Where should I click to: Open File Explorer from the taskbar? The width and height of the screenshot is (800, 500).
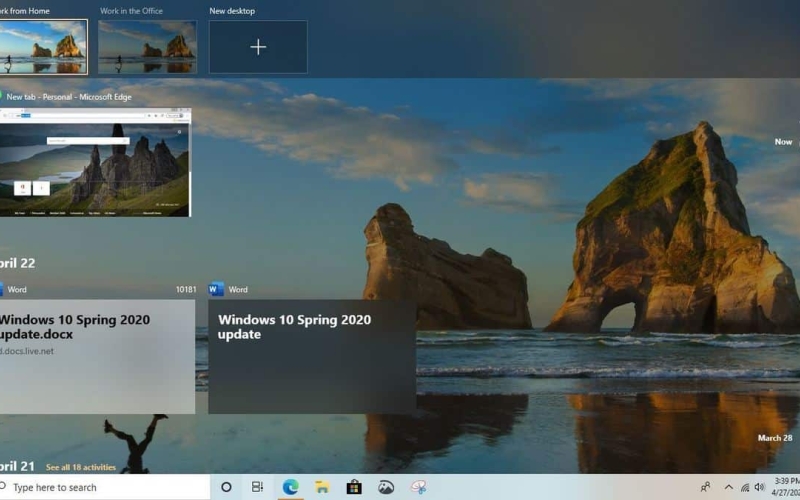click(322, 487)
